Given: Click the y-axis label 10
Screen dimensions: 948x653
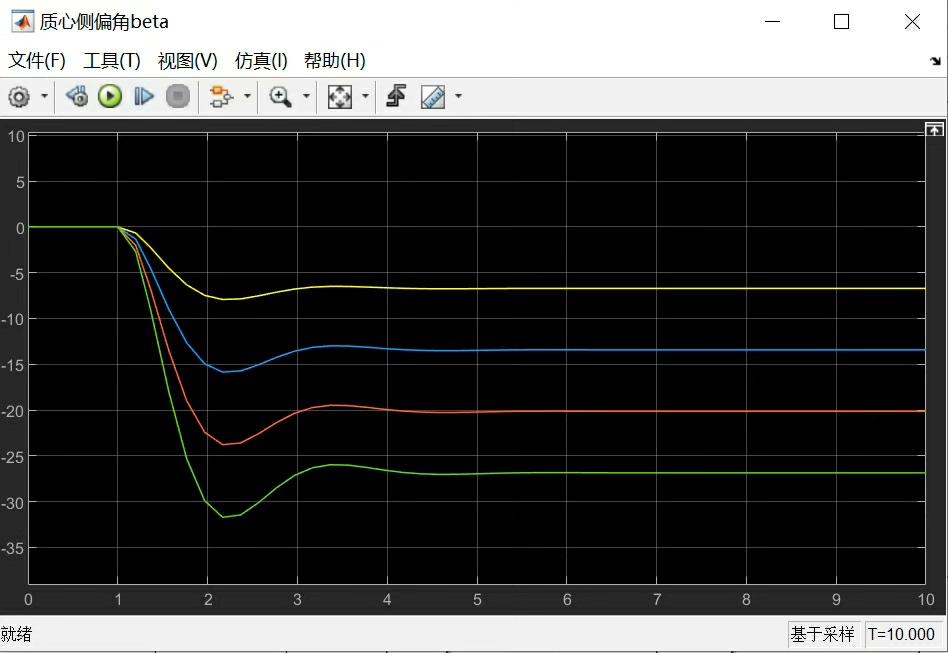Looking at the screenshot, I should pyautogui.click(x=16, y=137).
